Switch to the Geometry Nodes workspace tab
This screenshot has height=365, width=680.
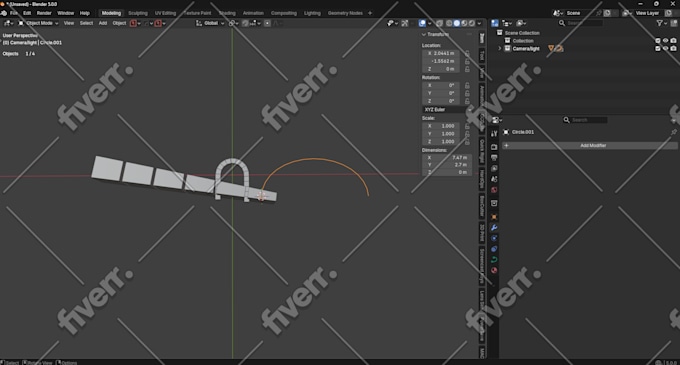point(345,13)
